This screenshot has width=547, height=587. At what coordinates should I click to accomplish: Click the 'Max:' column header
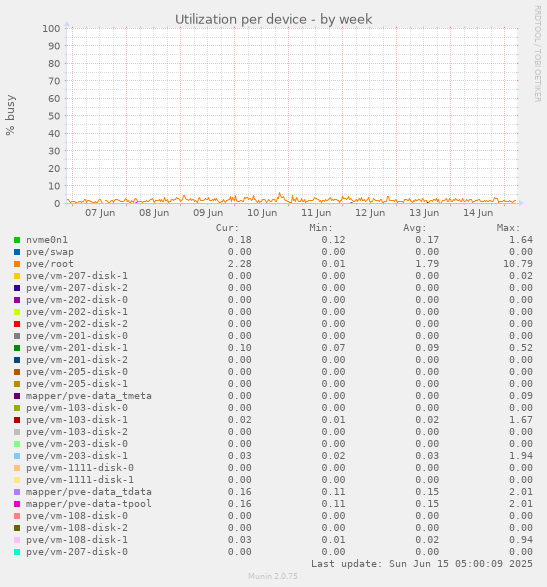(x=508, y=228)
